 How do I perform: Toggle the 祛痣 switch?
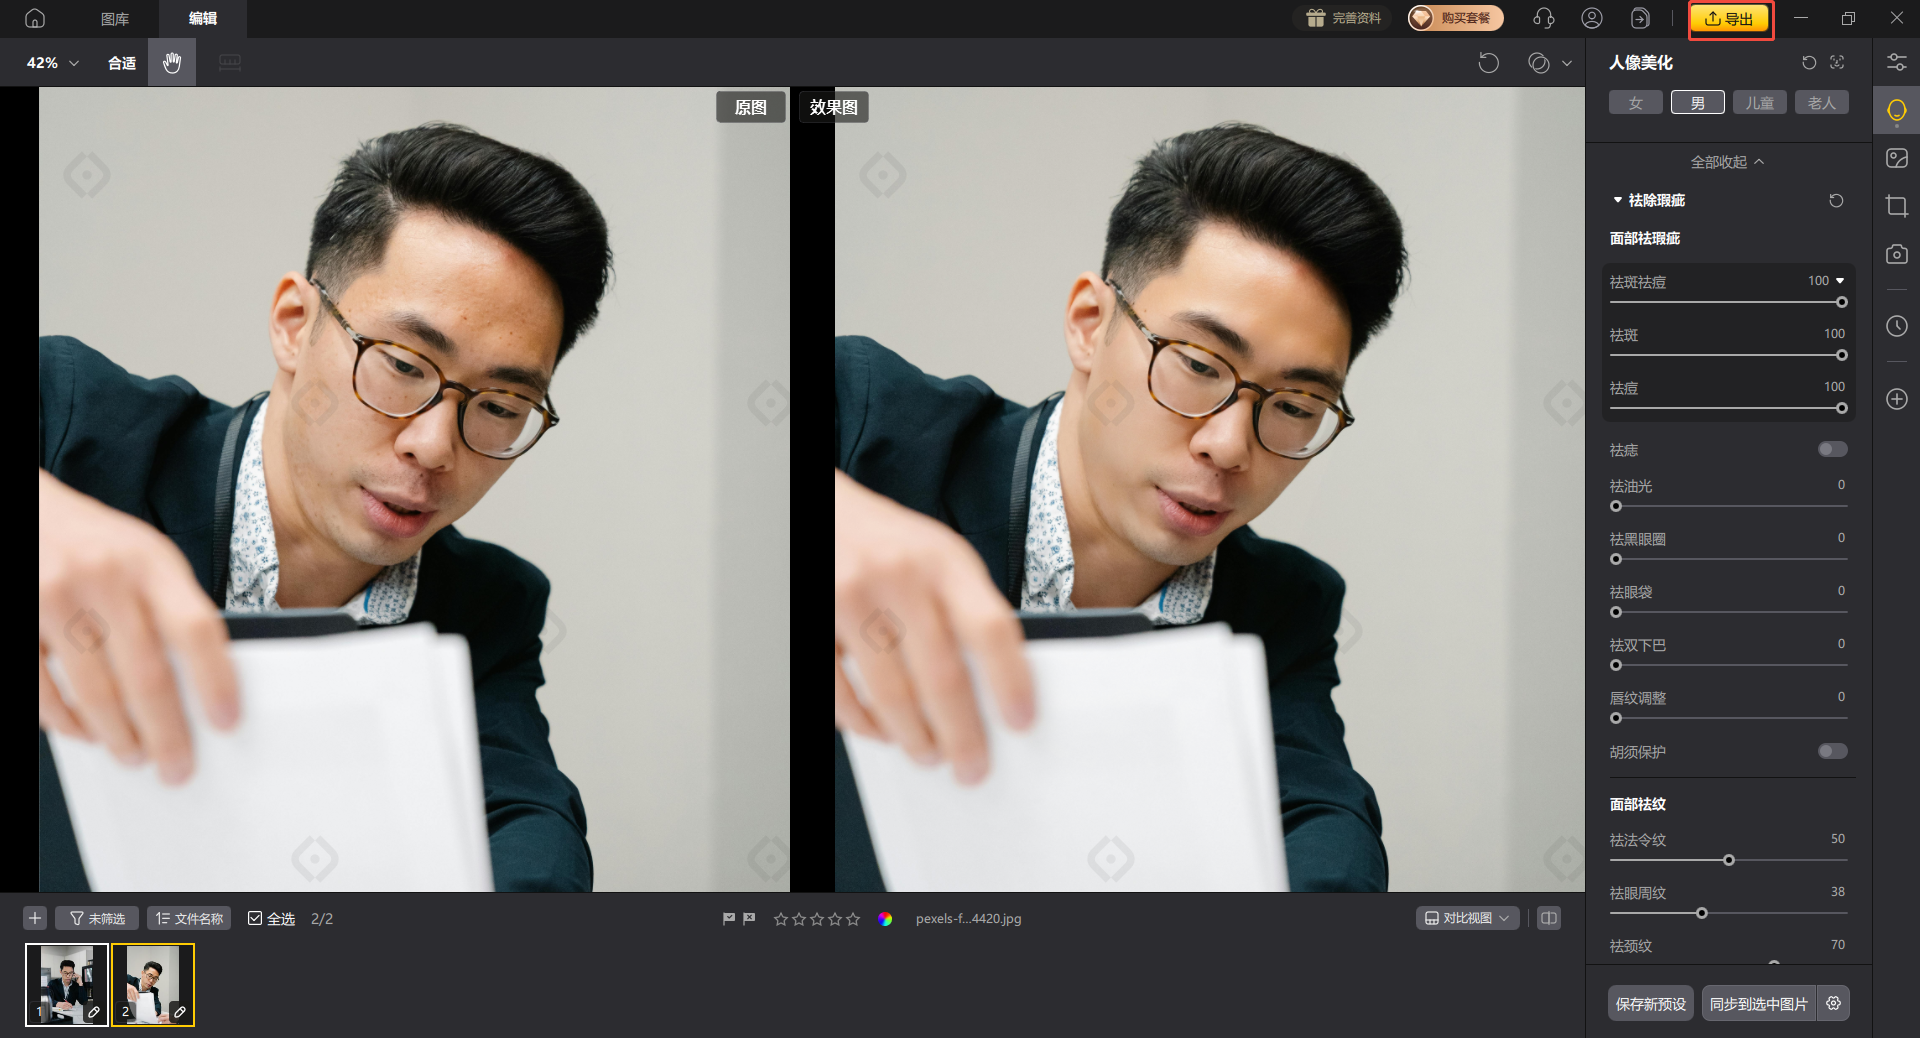(1832, 449)
